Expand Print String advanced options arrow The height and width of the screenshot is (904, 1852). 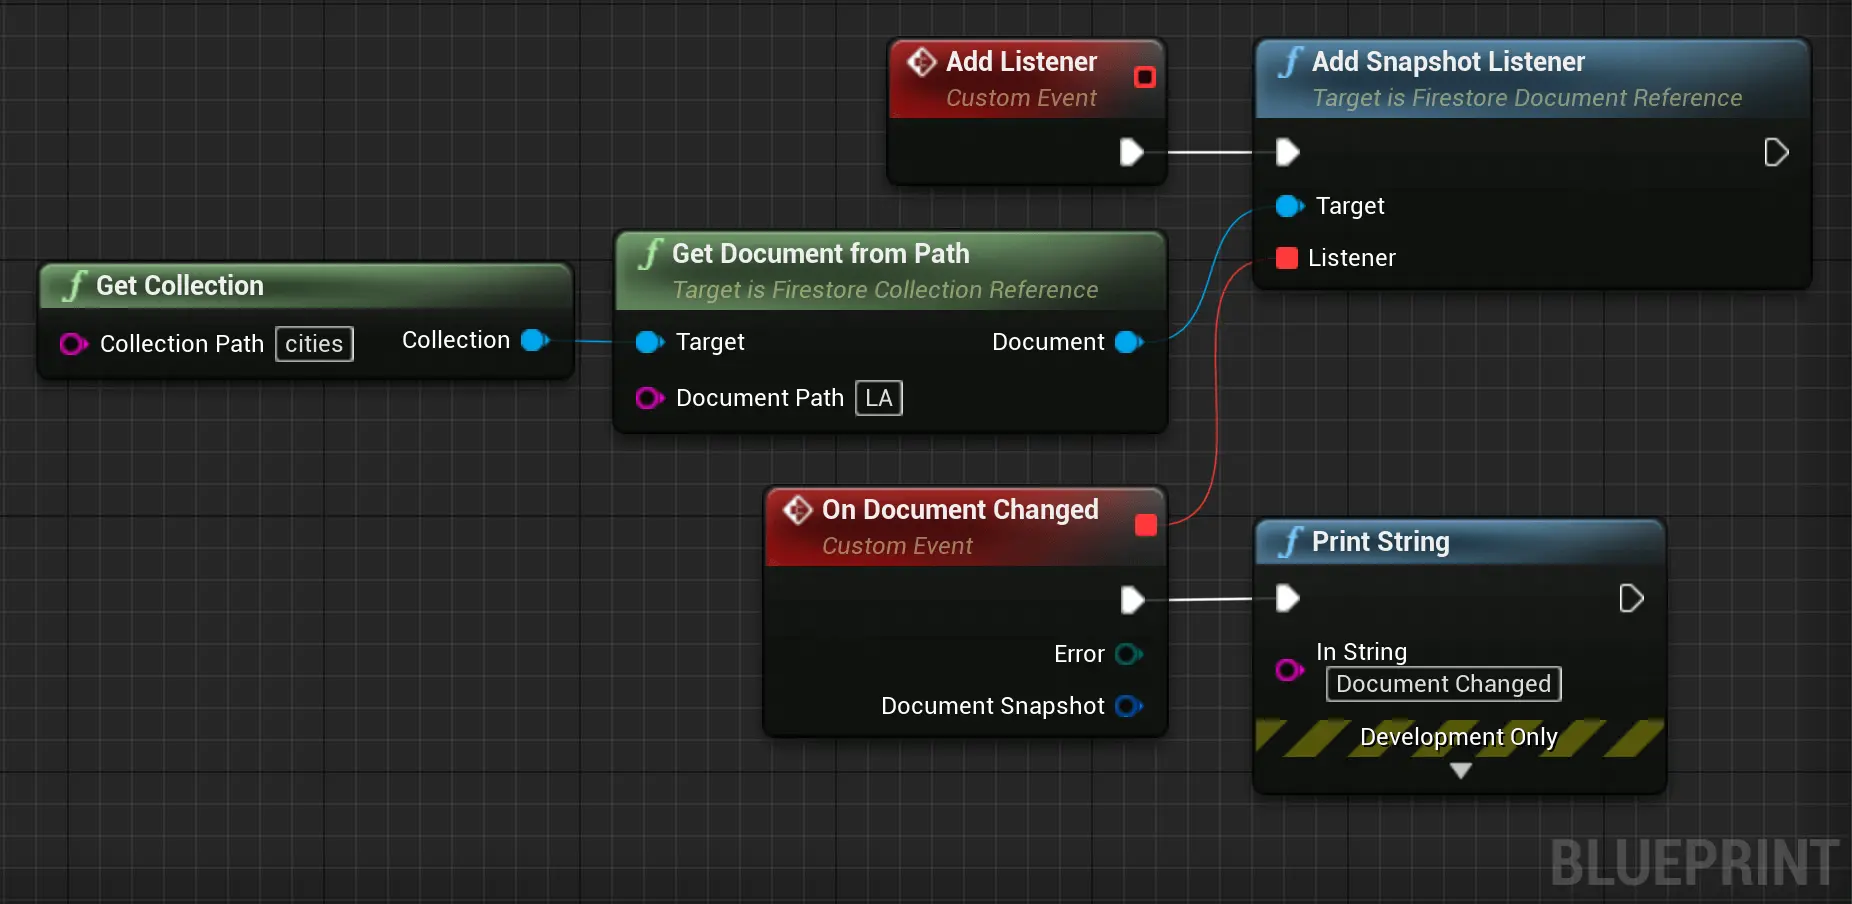(x=1460, y=771)
